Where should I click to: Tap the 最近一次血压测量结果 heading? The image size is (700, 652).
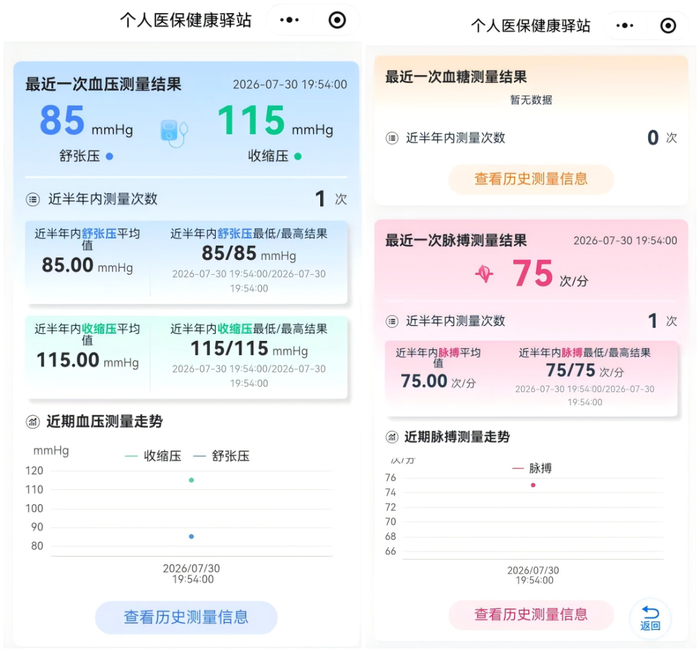103,84
